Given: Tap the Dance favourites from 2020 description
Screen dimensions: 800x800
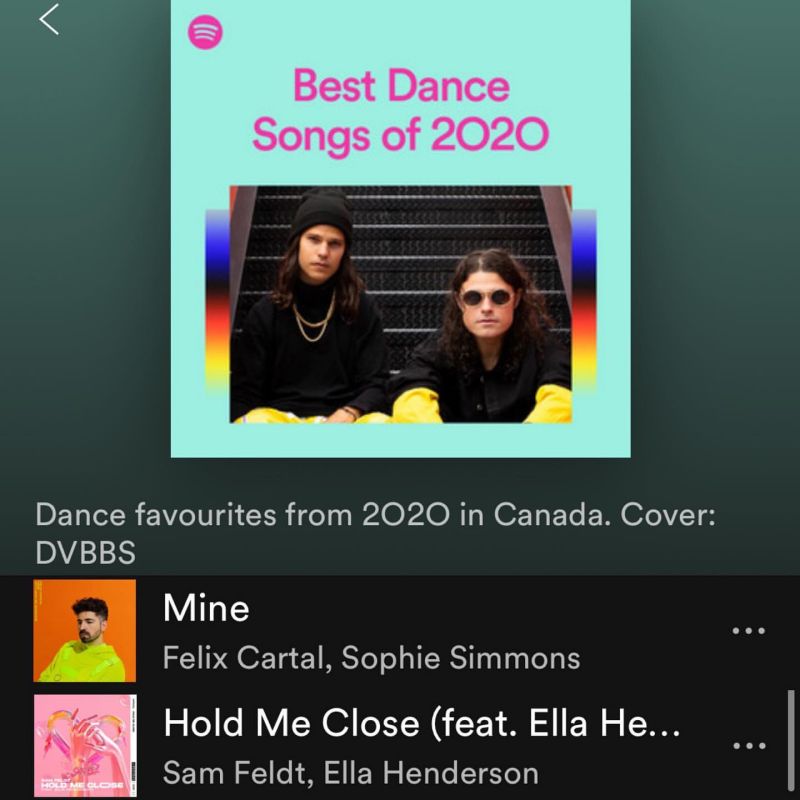Looking at the screenshot, I should pyautogui.click(x=375, y=534).
